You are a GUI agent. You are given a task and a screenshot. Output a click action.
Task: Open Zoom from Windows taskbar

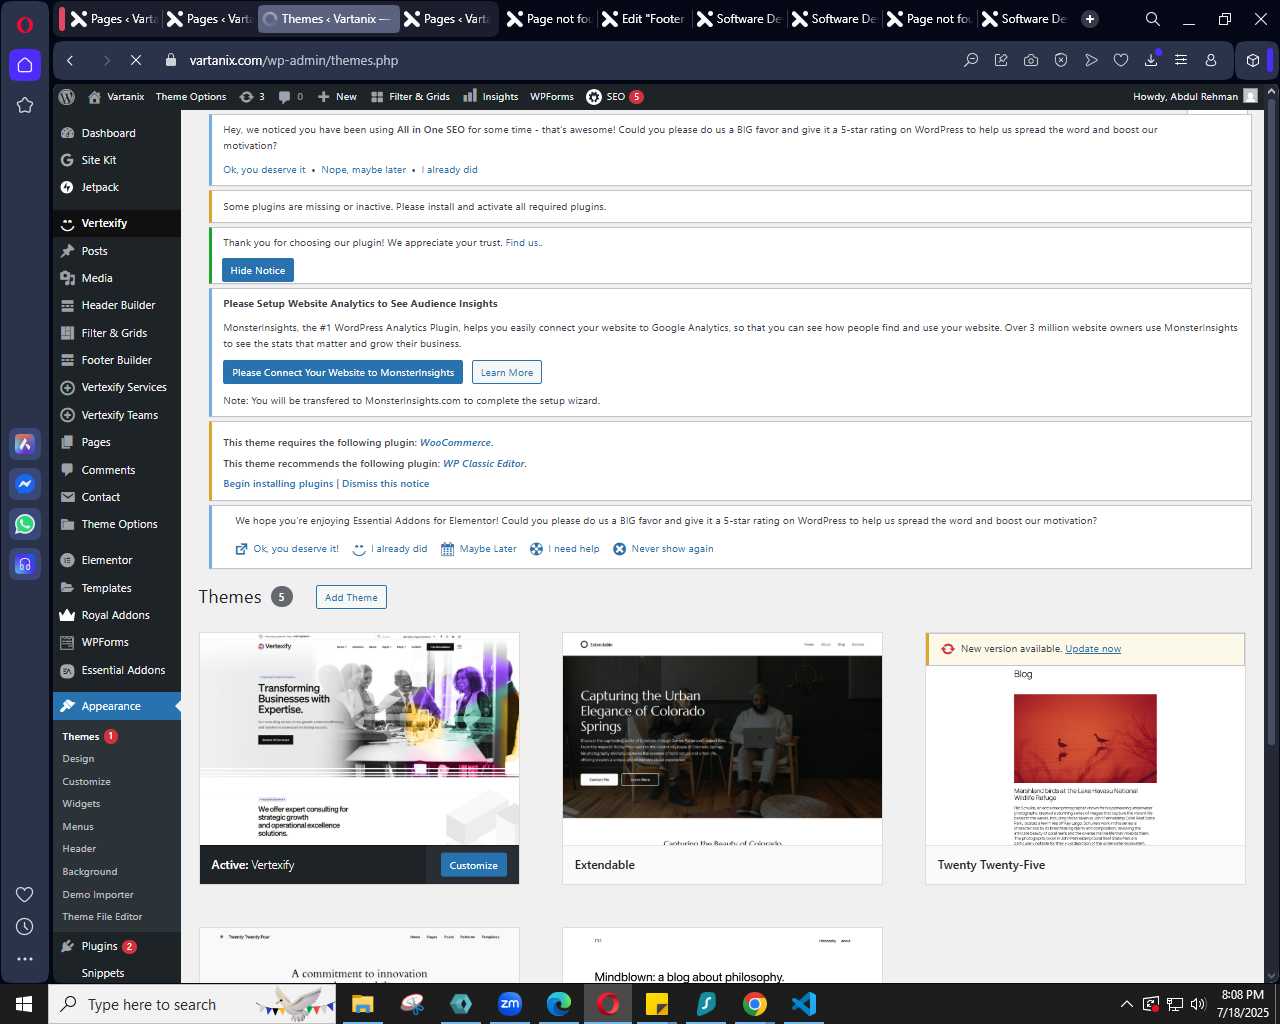tap(510, 1003)
